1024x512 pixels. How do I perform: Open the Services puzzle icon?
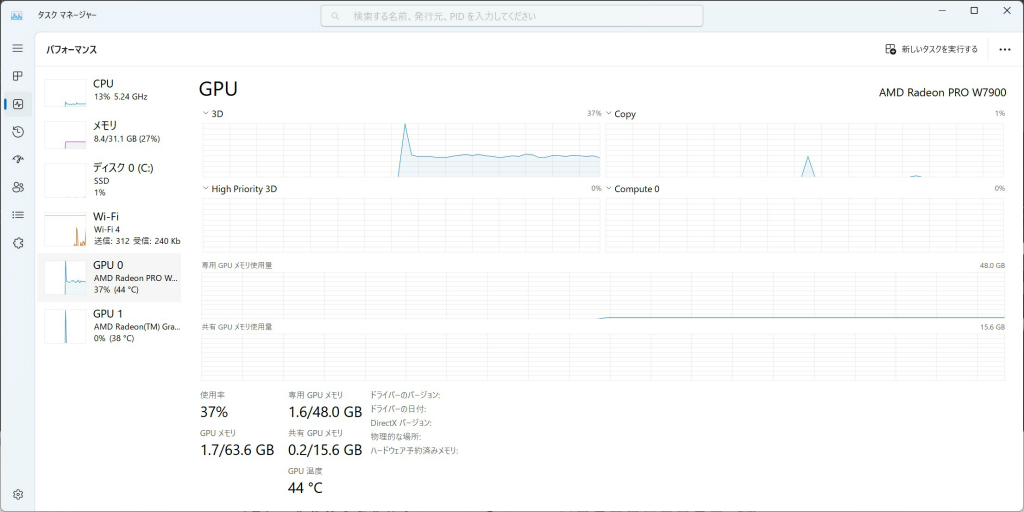click(x=18, y=244)
